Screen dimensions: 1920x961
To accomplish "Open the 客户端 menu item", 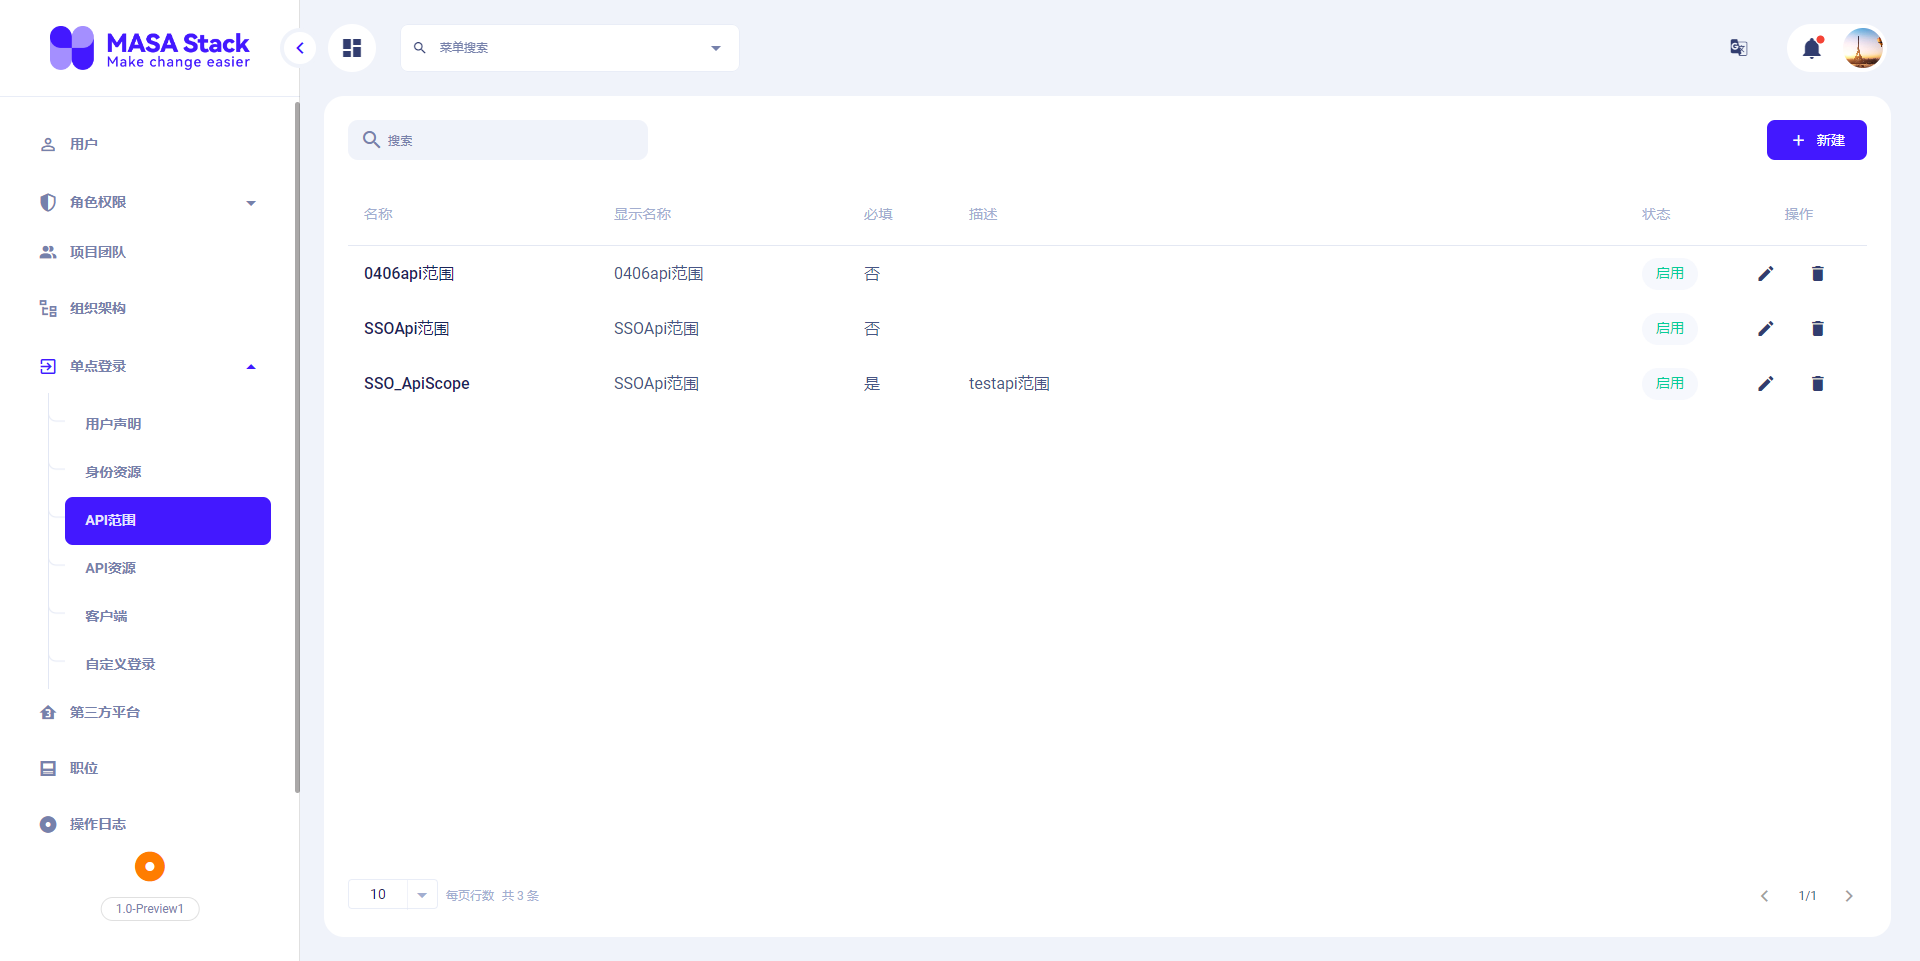I will [107, 616].
